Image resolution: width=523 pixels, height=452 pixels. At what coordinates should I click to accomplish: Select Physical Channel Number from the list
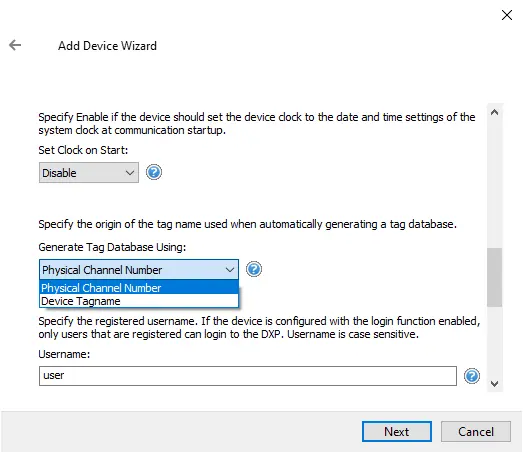point(139,288)
